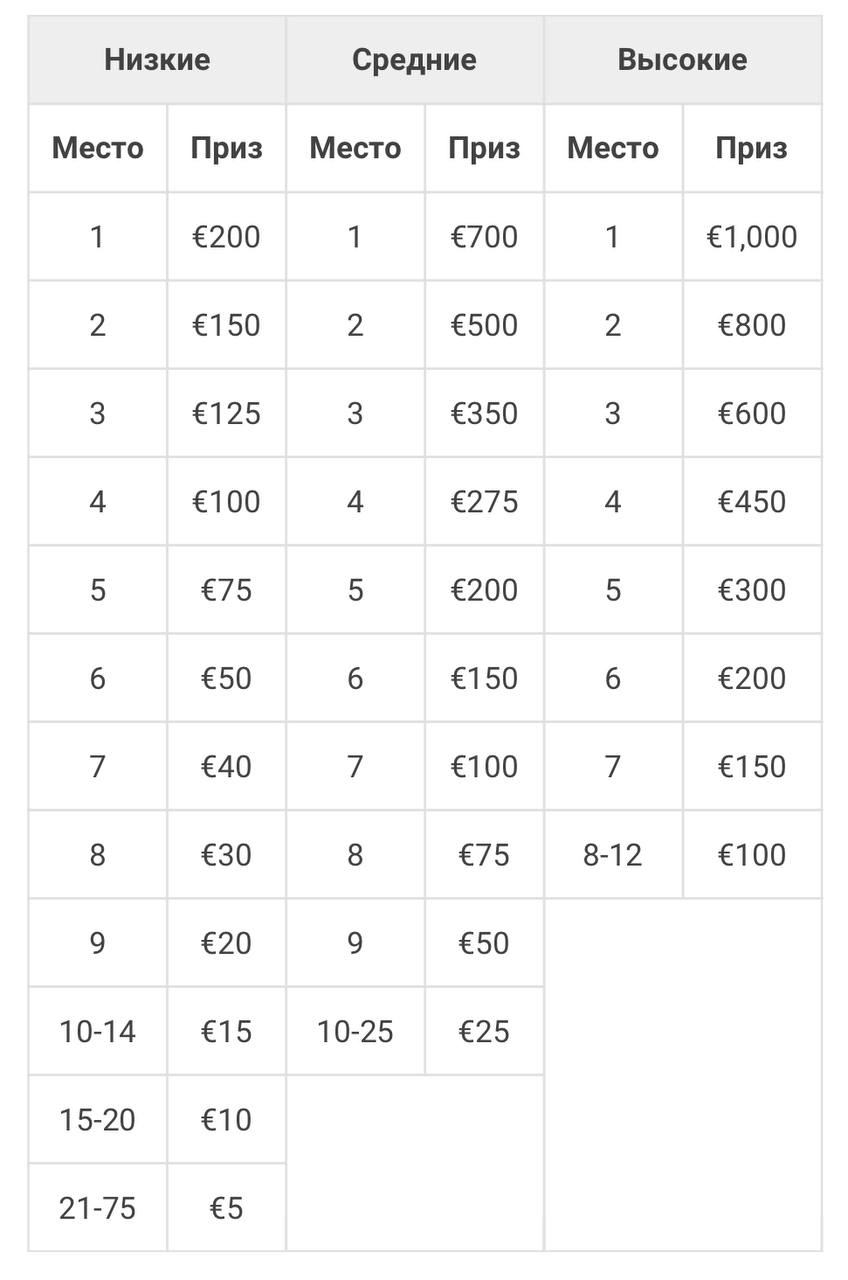
Task: Click the Приз header under Высокие
Action: point(752,148)
